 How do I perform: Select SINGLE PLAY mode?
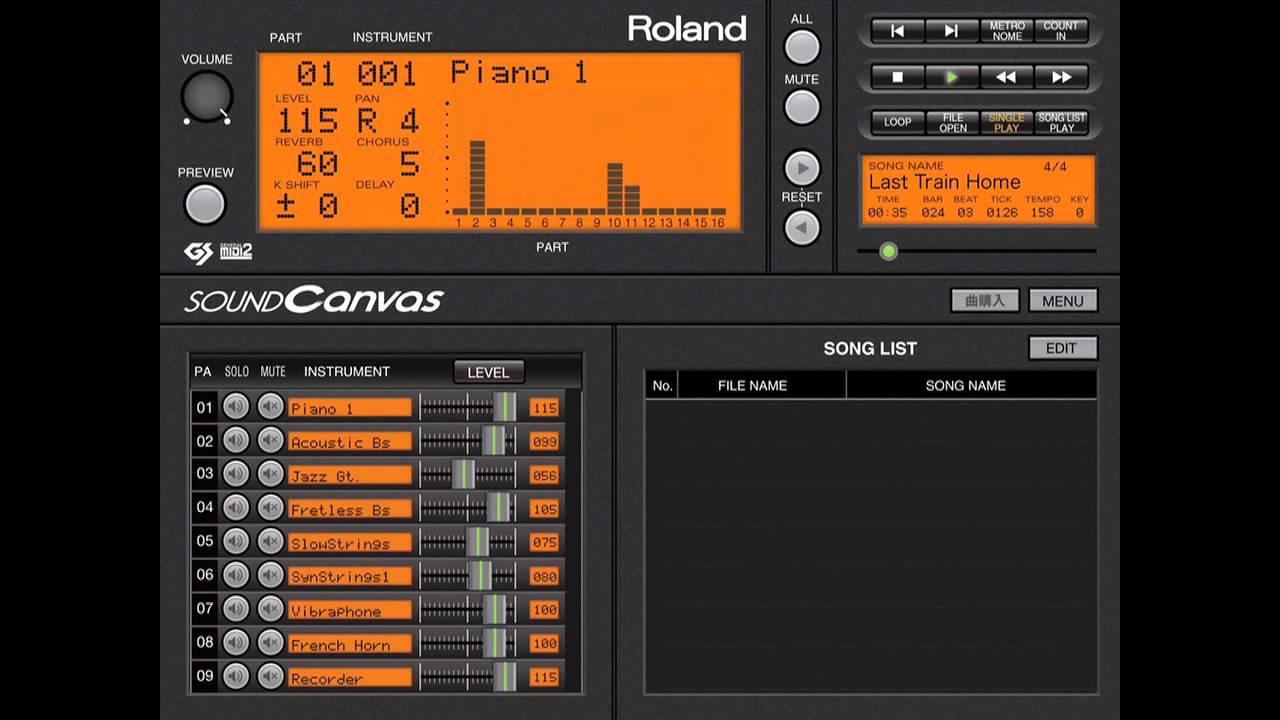[1006, 122]
